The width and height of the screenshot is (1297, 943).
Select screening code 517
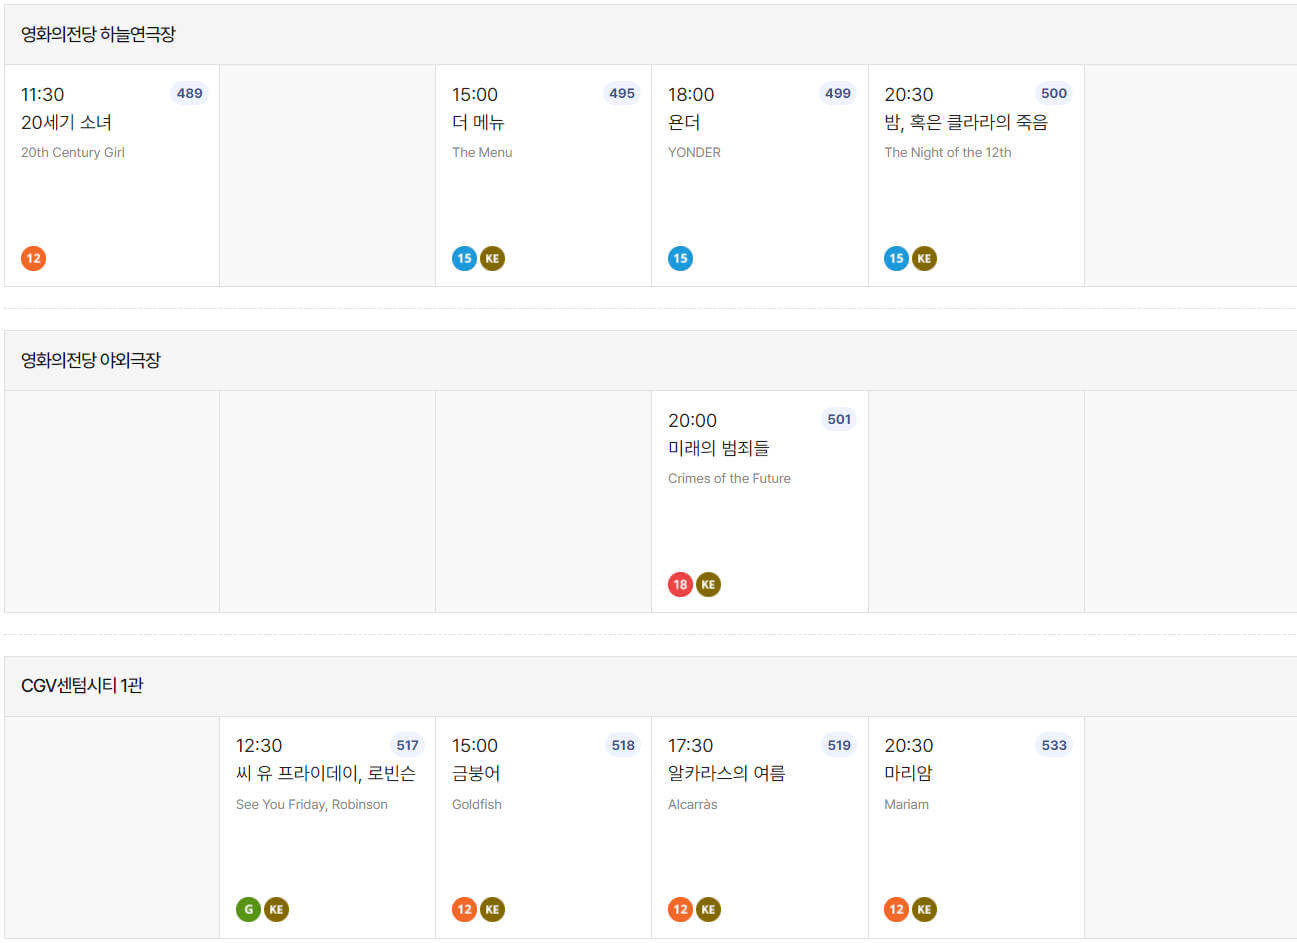[407, 745]
